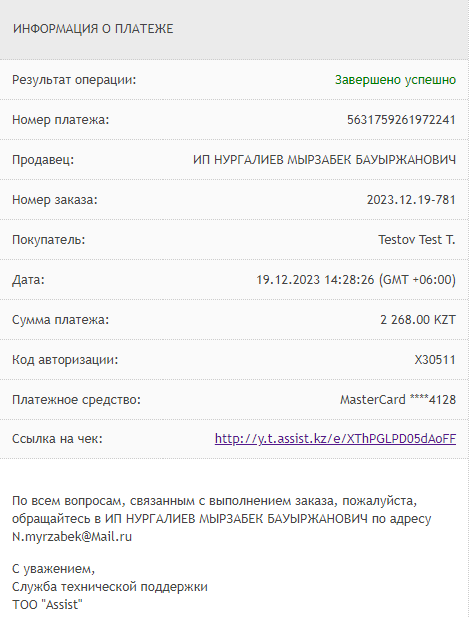Click the seller name in the Продавец row
Viewport: 472px width, 618px height.
pos(324,160)
